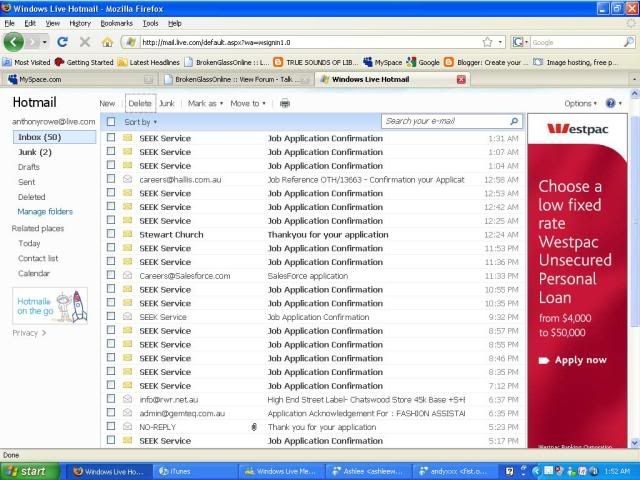Open the Junk (2) folder
This screenshot has height=480, width=640.
pos(35,152)
